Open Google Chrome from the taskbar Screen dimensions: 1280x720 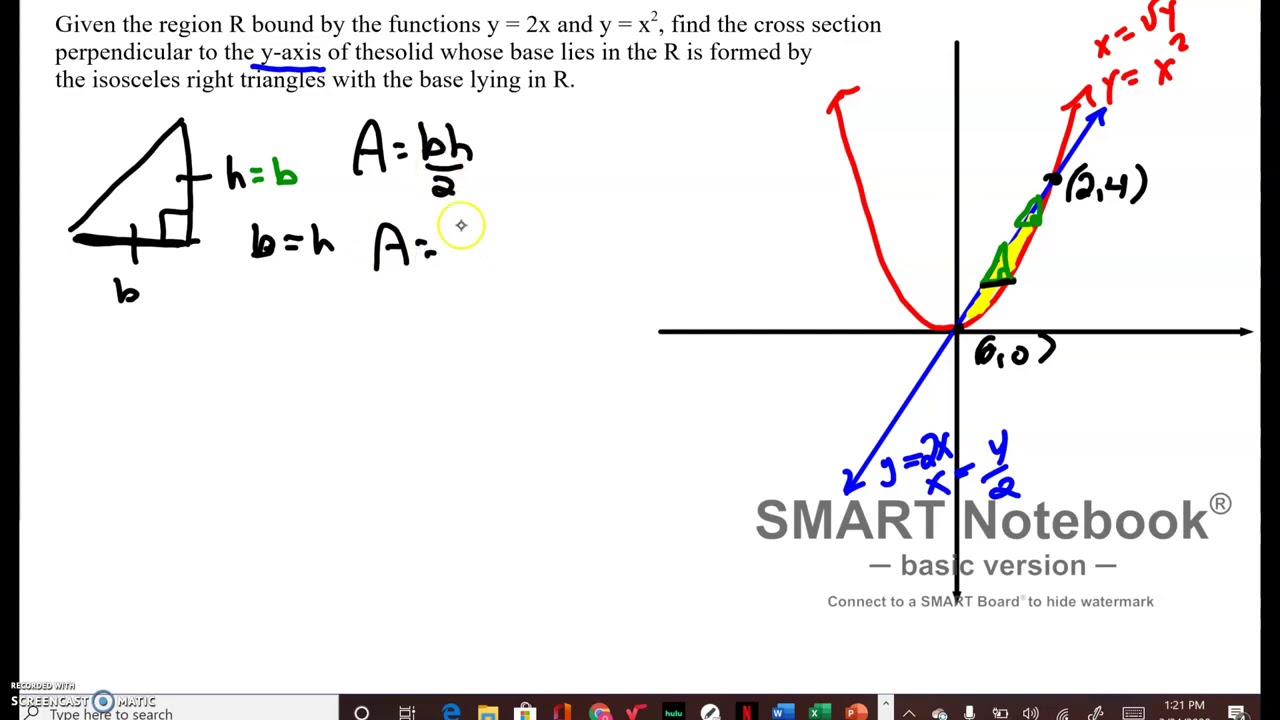pos(600,712)
